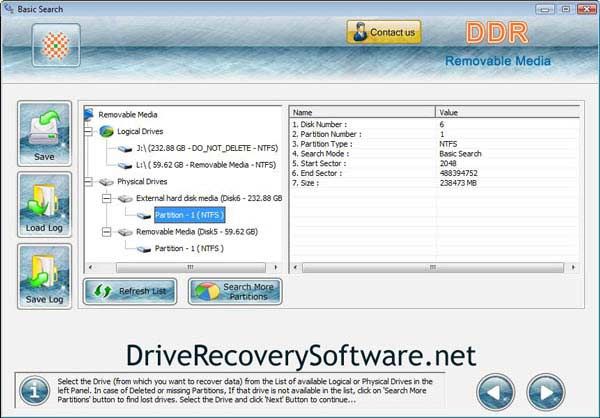This screenshot has width=600, height=418.
Task: Click the info icon at the bottom
Action: coord(34,391)
